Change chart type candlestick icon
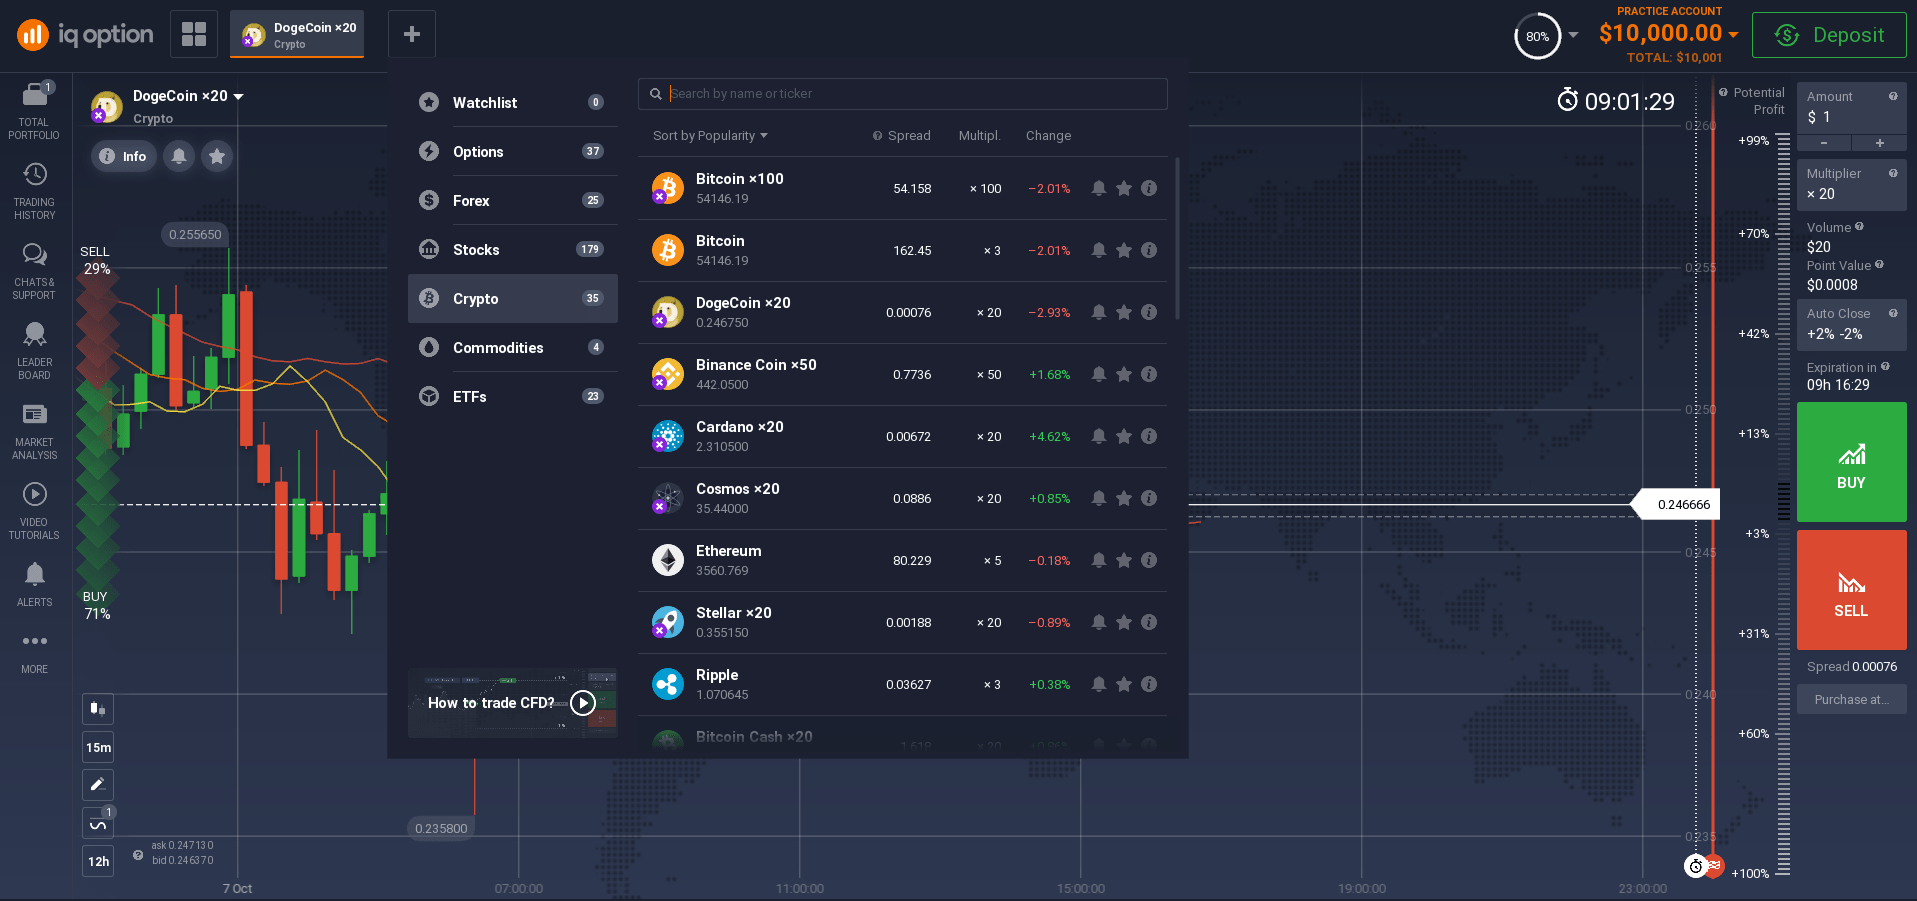 [98, 709]
